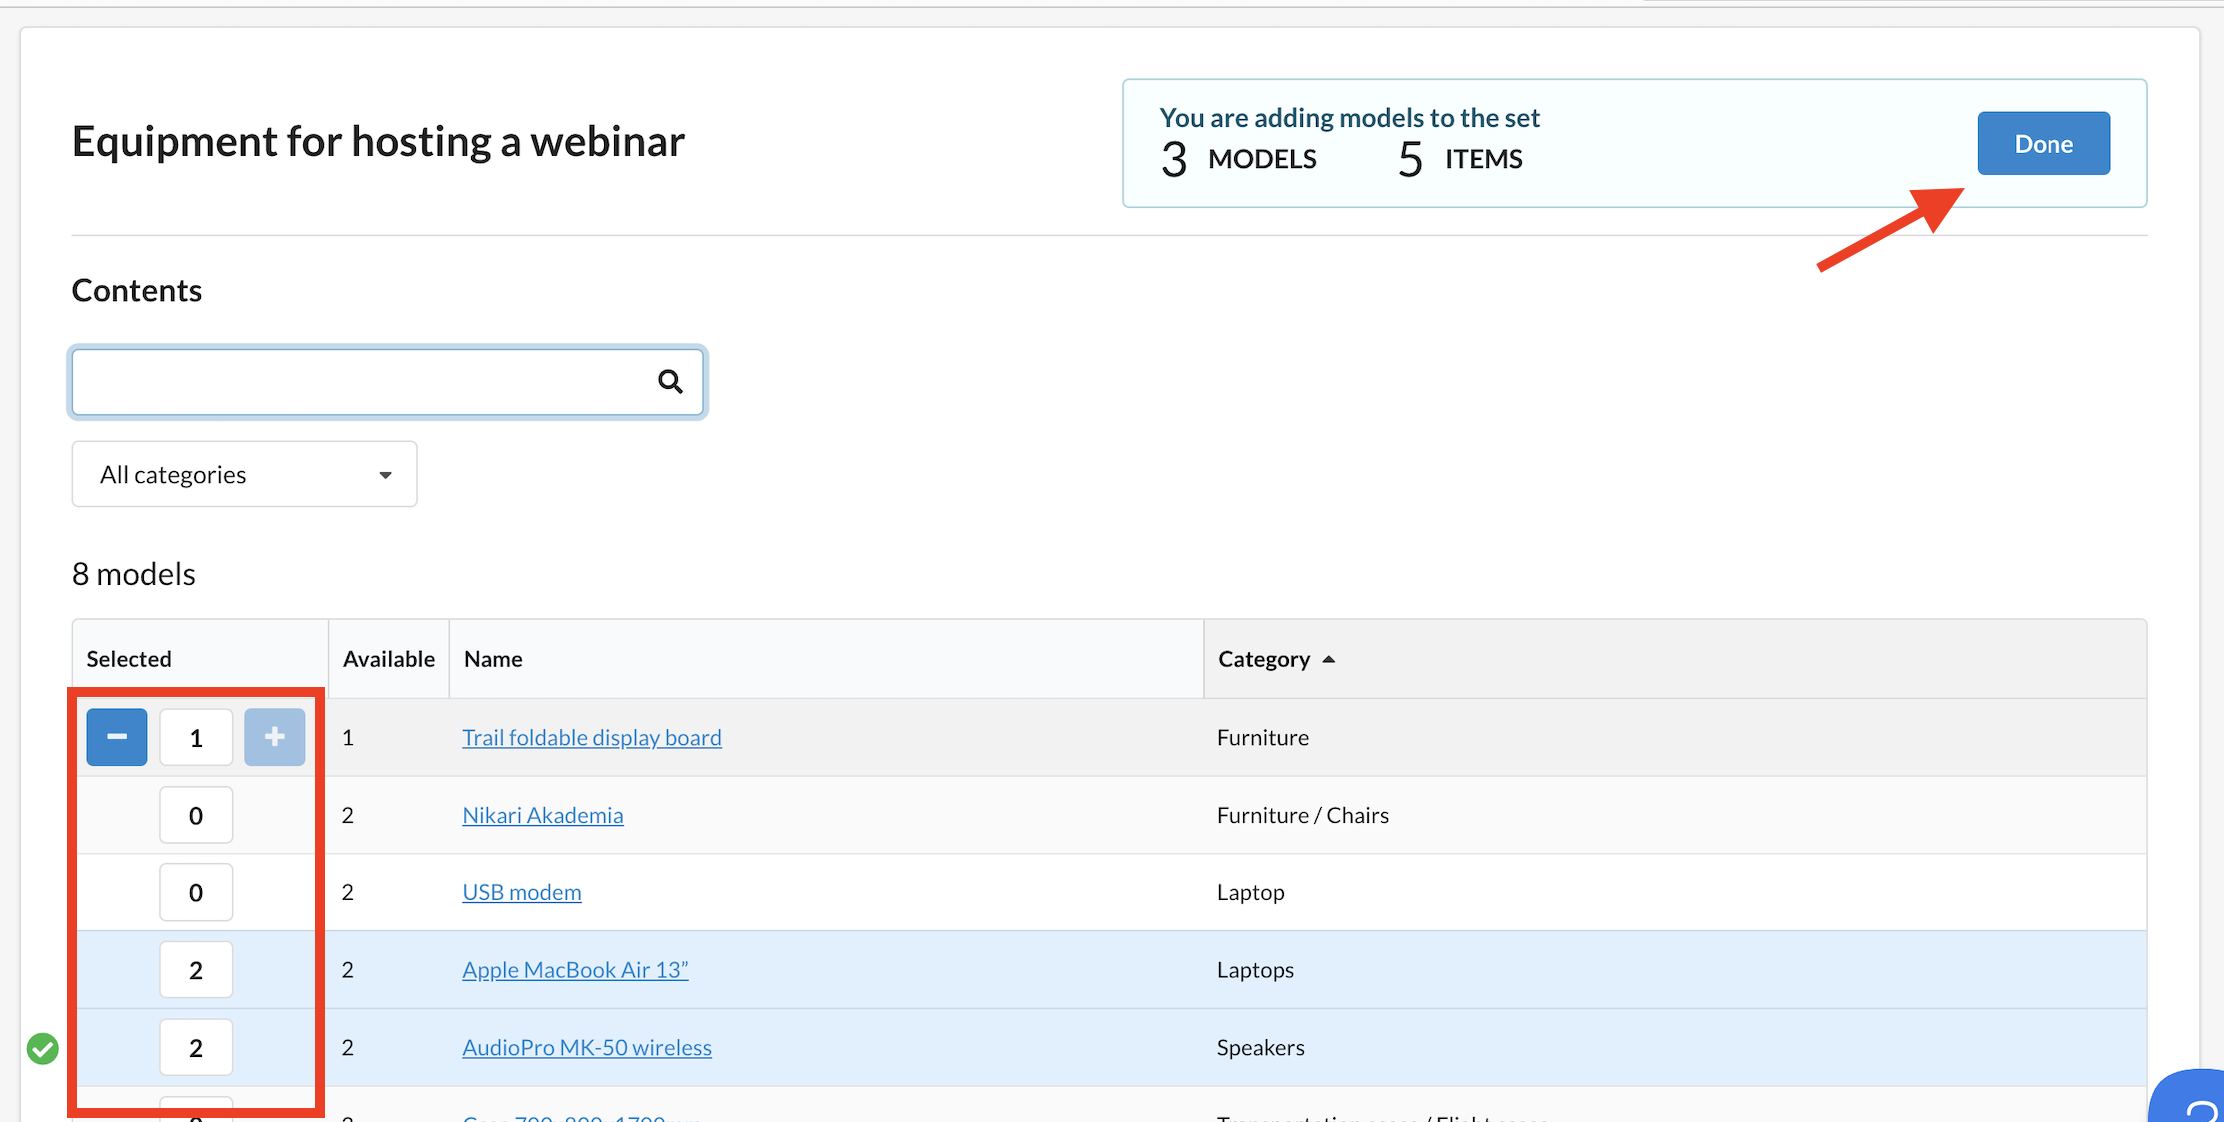Screen dimensions: 2224x1122
Task: Select the quantity field for Apple MacBook Air
Action: point(196,969)
